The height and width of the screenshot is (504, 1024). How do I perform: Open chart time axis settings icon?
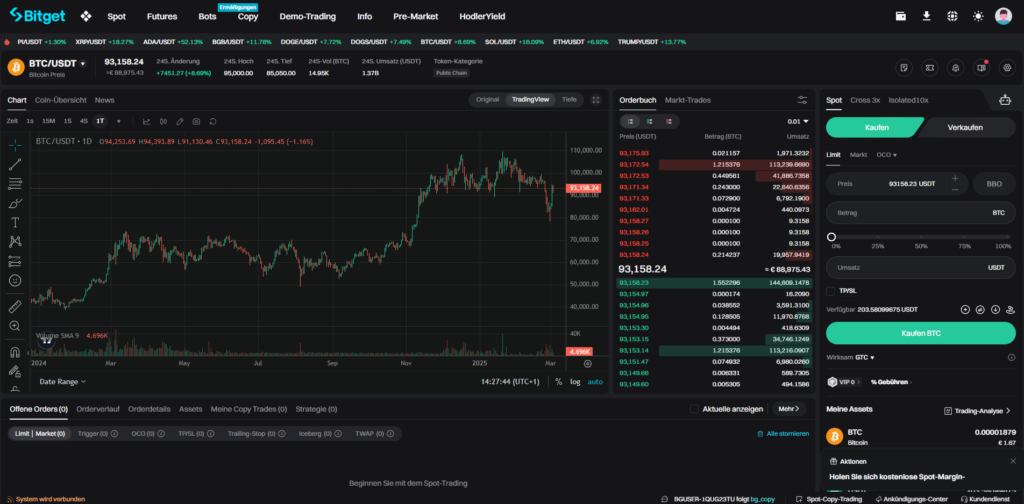pos(588,364)
